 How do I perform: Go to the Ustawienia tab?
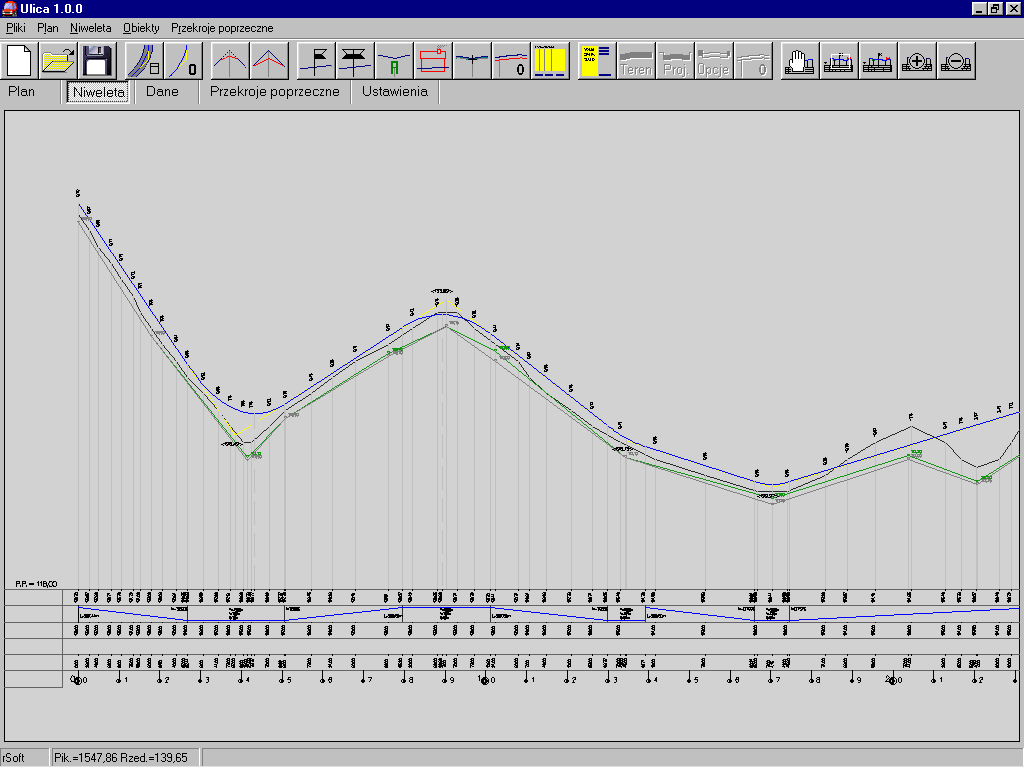(x=395, y=92)
